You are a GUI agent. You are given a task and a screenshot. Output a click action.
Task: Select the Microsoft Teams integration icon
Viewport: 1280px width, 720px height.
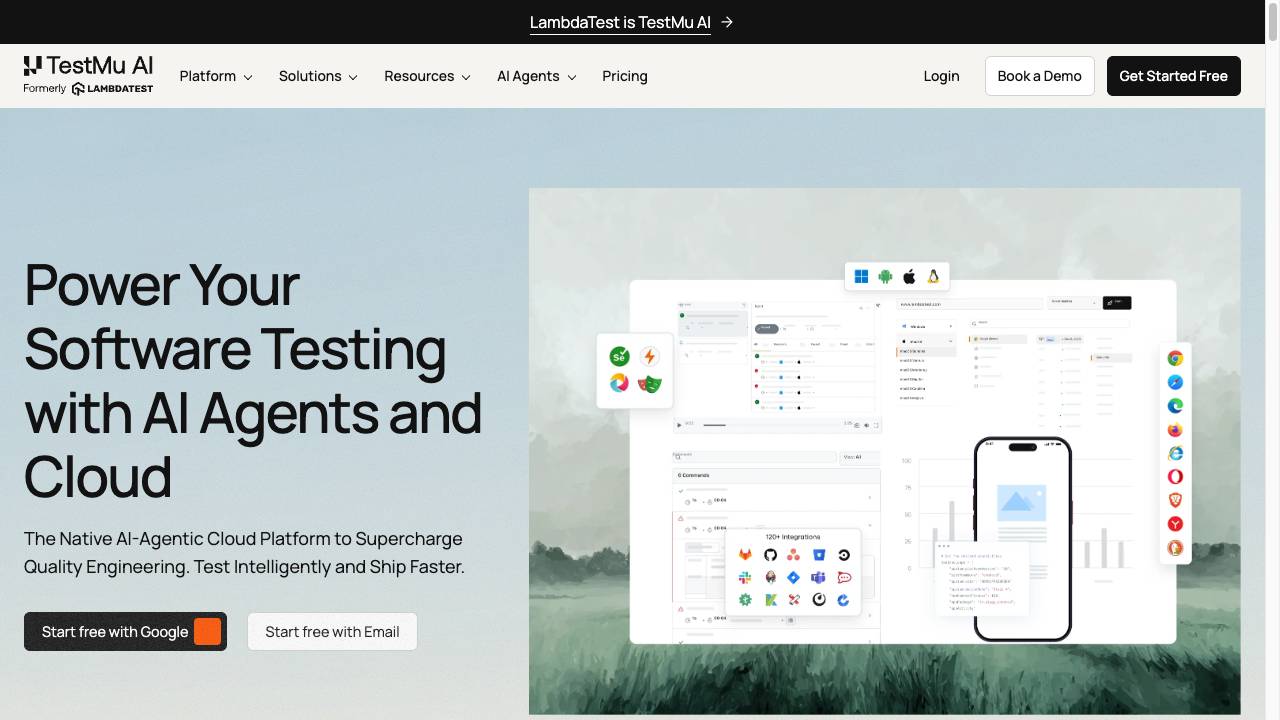click(819, 577)
